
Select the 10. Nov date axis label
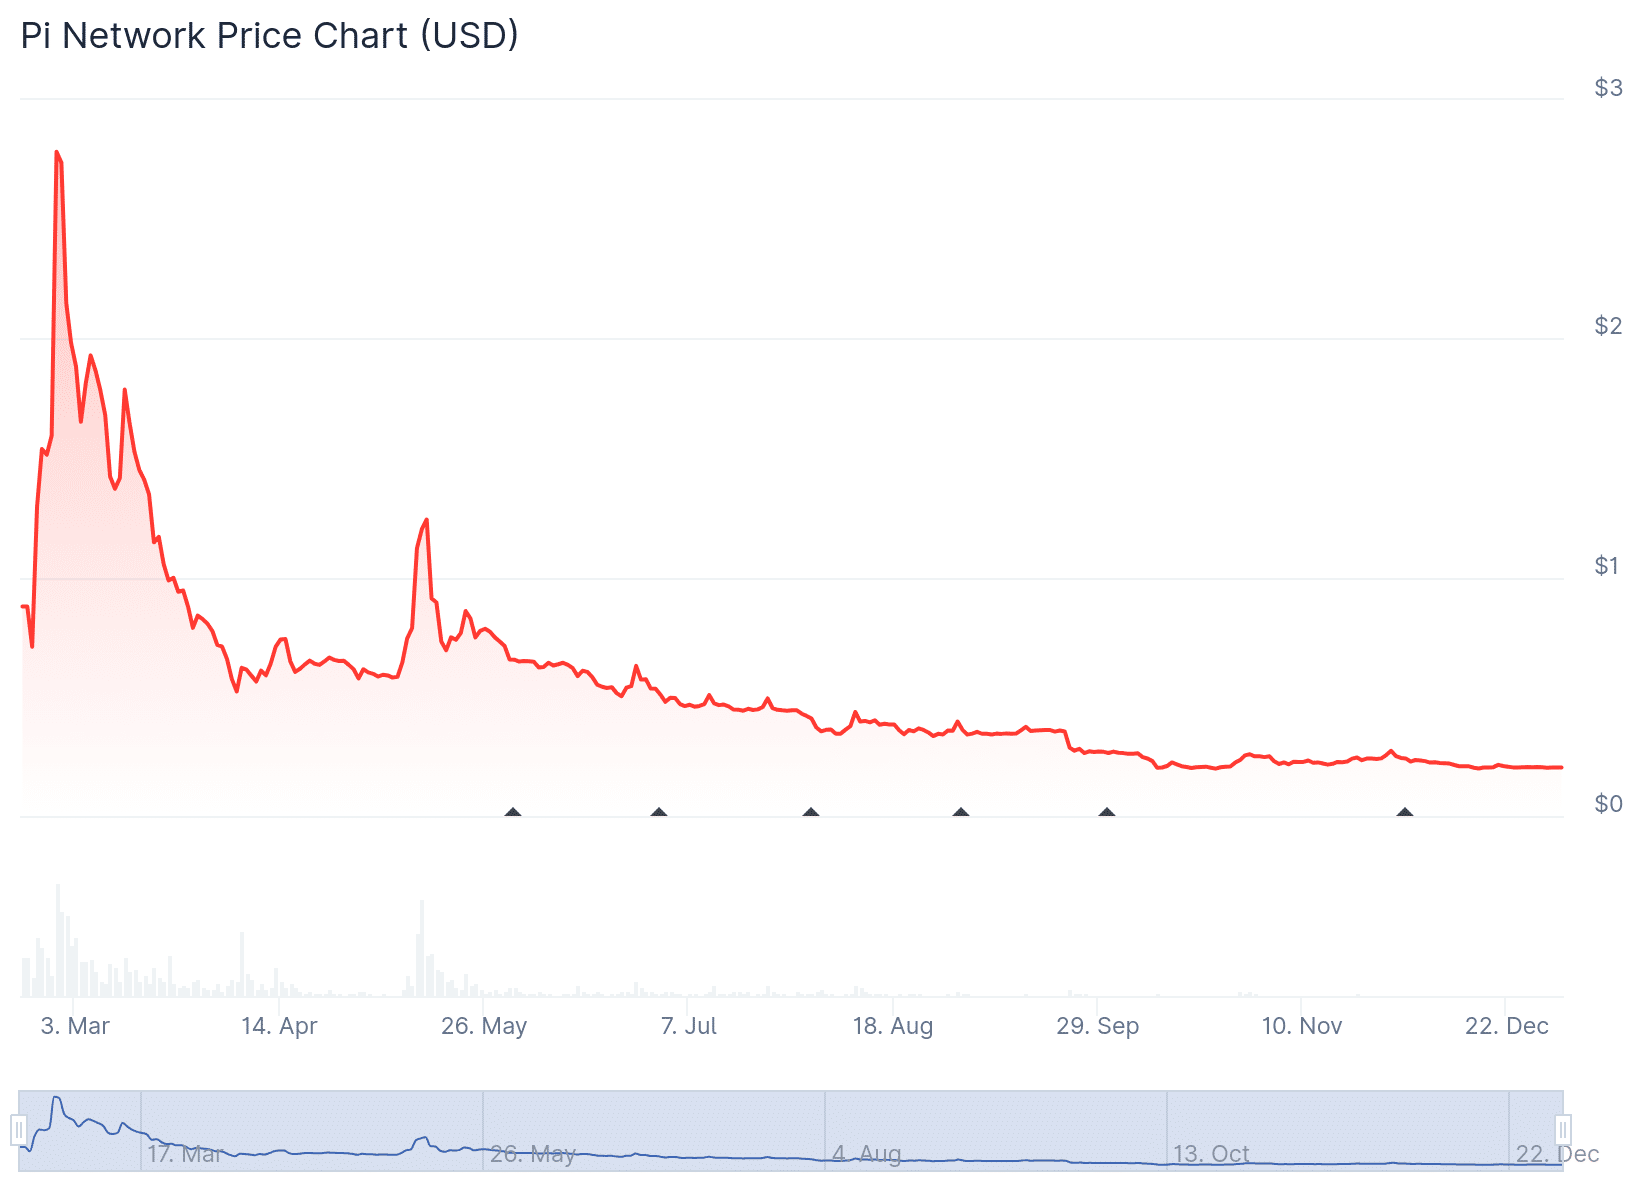1302,1026
